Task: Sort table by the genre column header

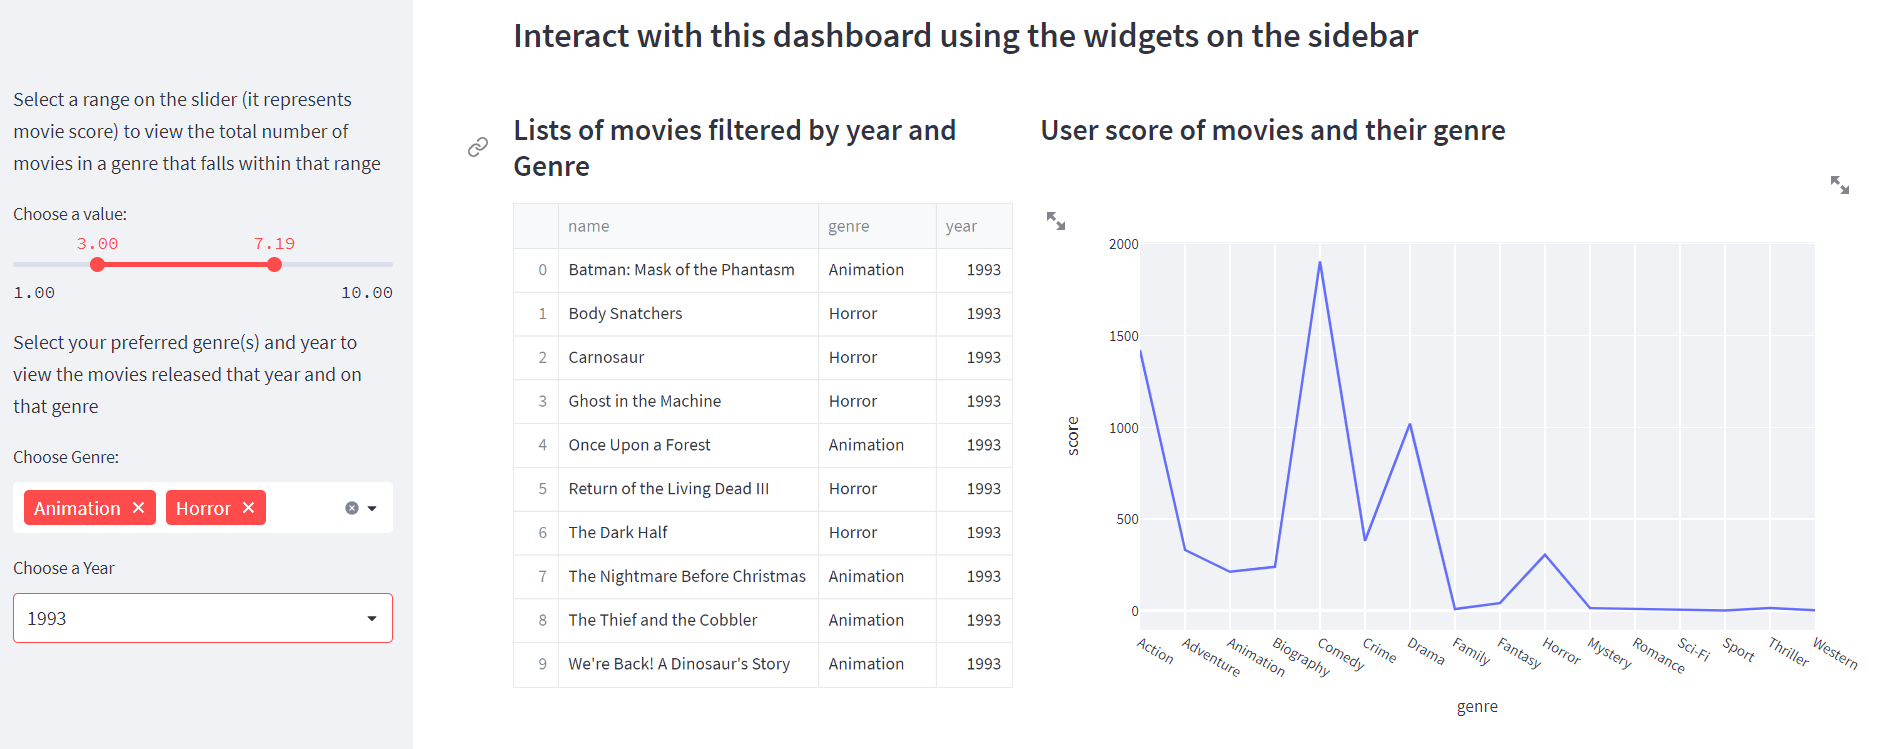Action: (848, 226)
